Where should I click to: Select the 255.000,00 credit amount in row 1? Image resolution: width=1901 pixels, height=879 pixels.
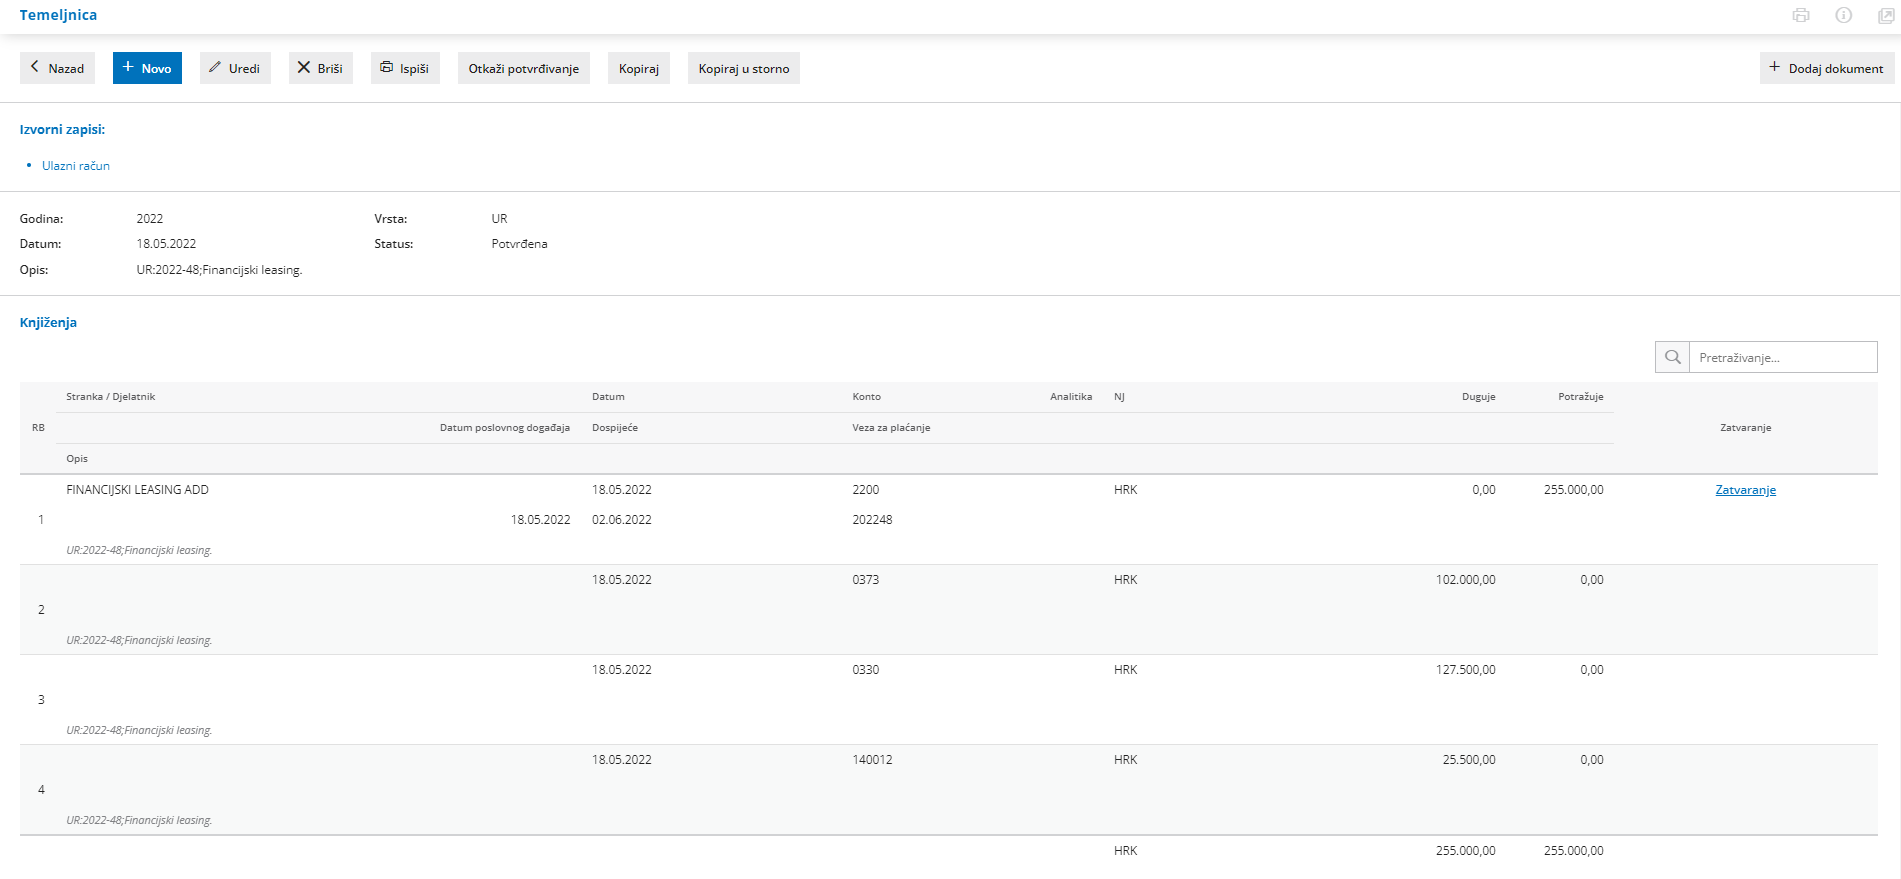tap(1574, 490)
